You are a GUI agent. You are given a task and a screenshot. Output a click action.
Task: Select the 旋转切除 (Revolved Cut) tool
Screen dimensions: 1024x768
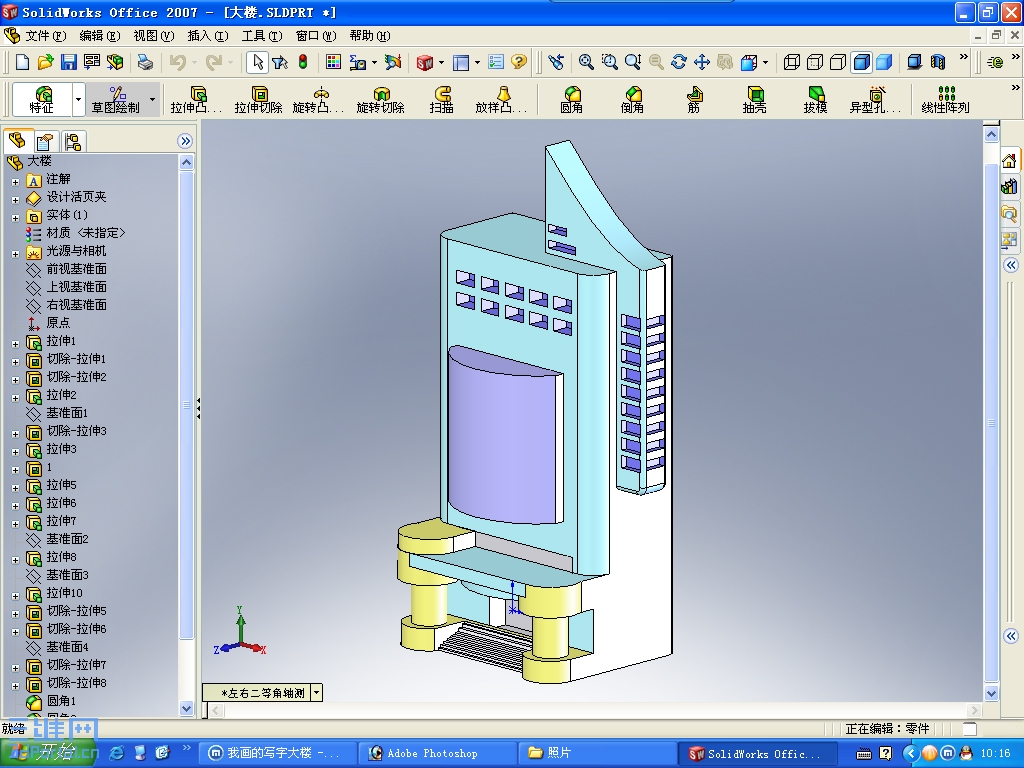381,100
